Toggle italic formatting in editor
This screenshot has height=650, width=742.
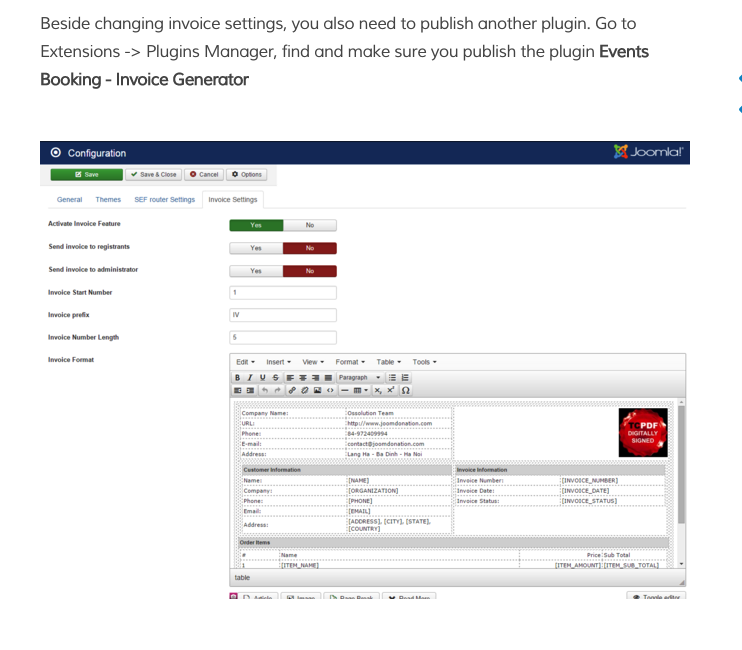(x=249, y=377)
